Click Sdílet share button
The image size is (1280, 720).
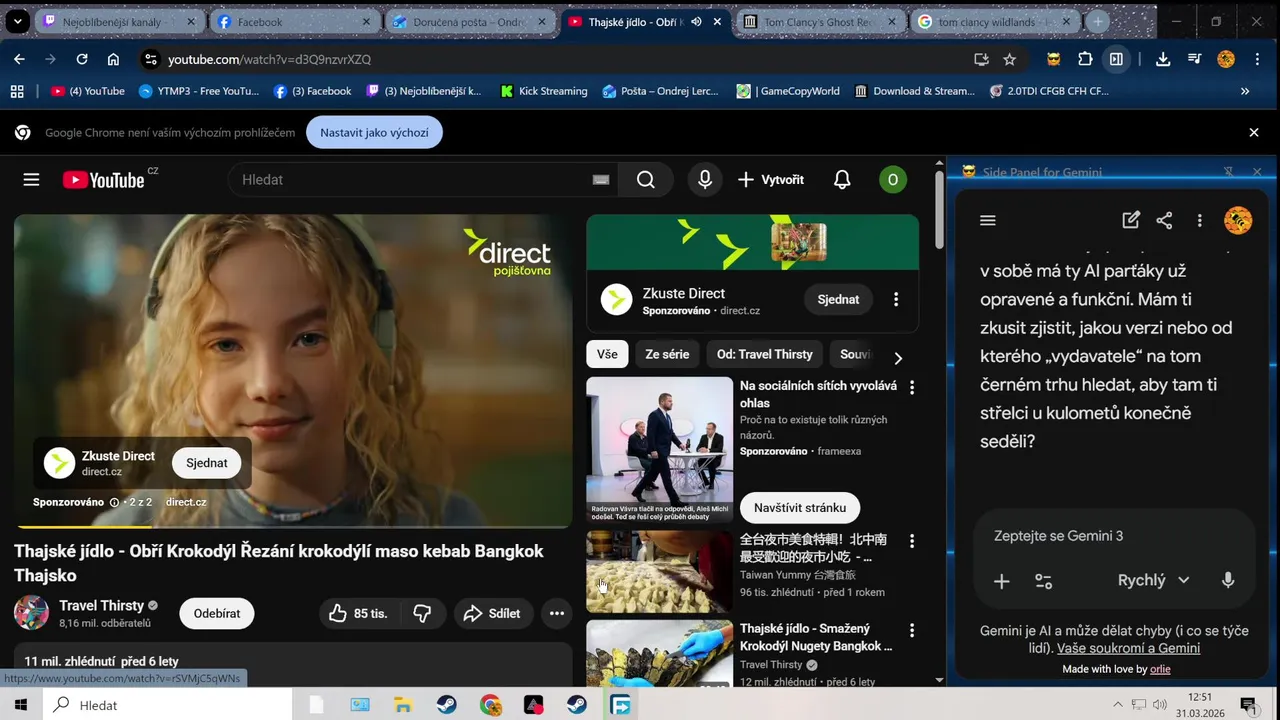pos(492,613)
